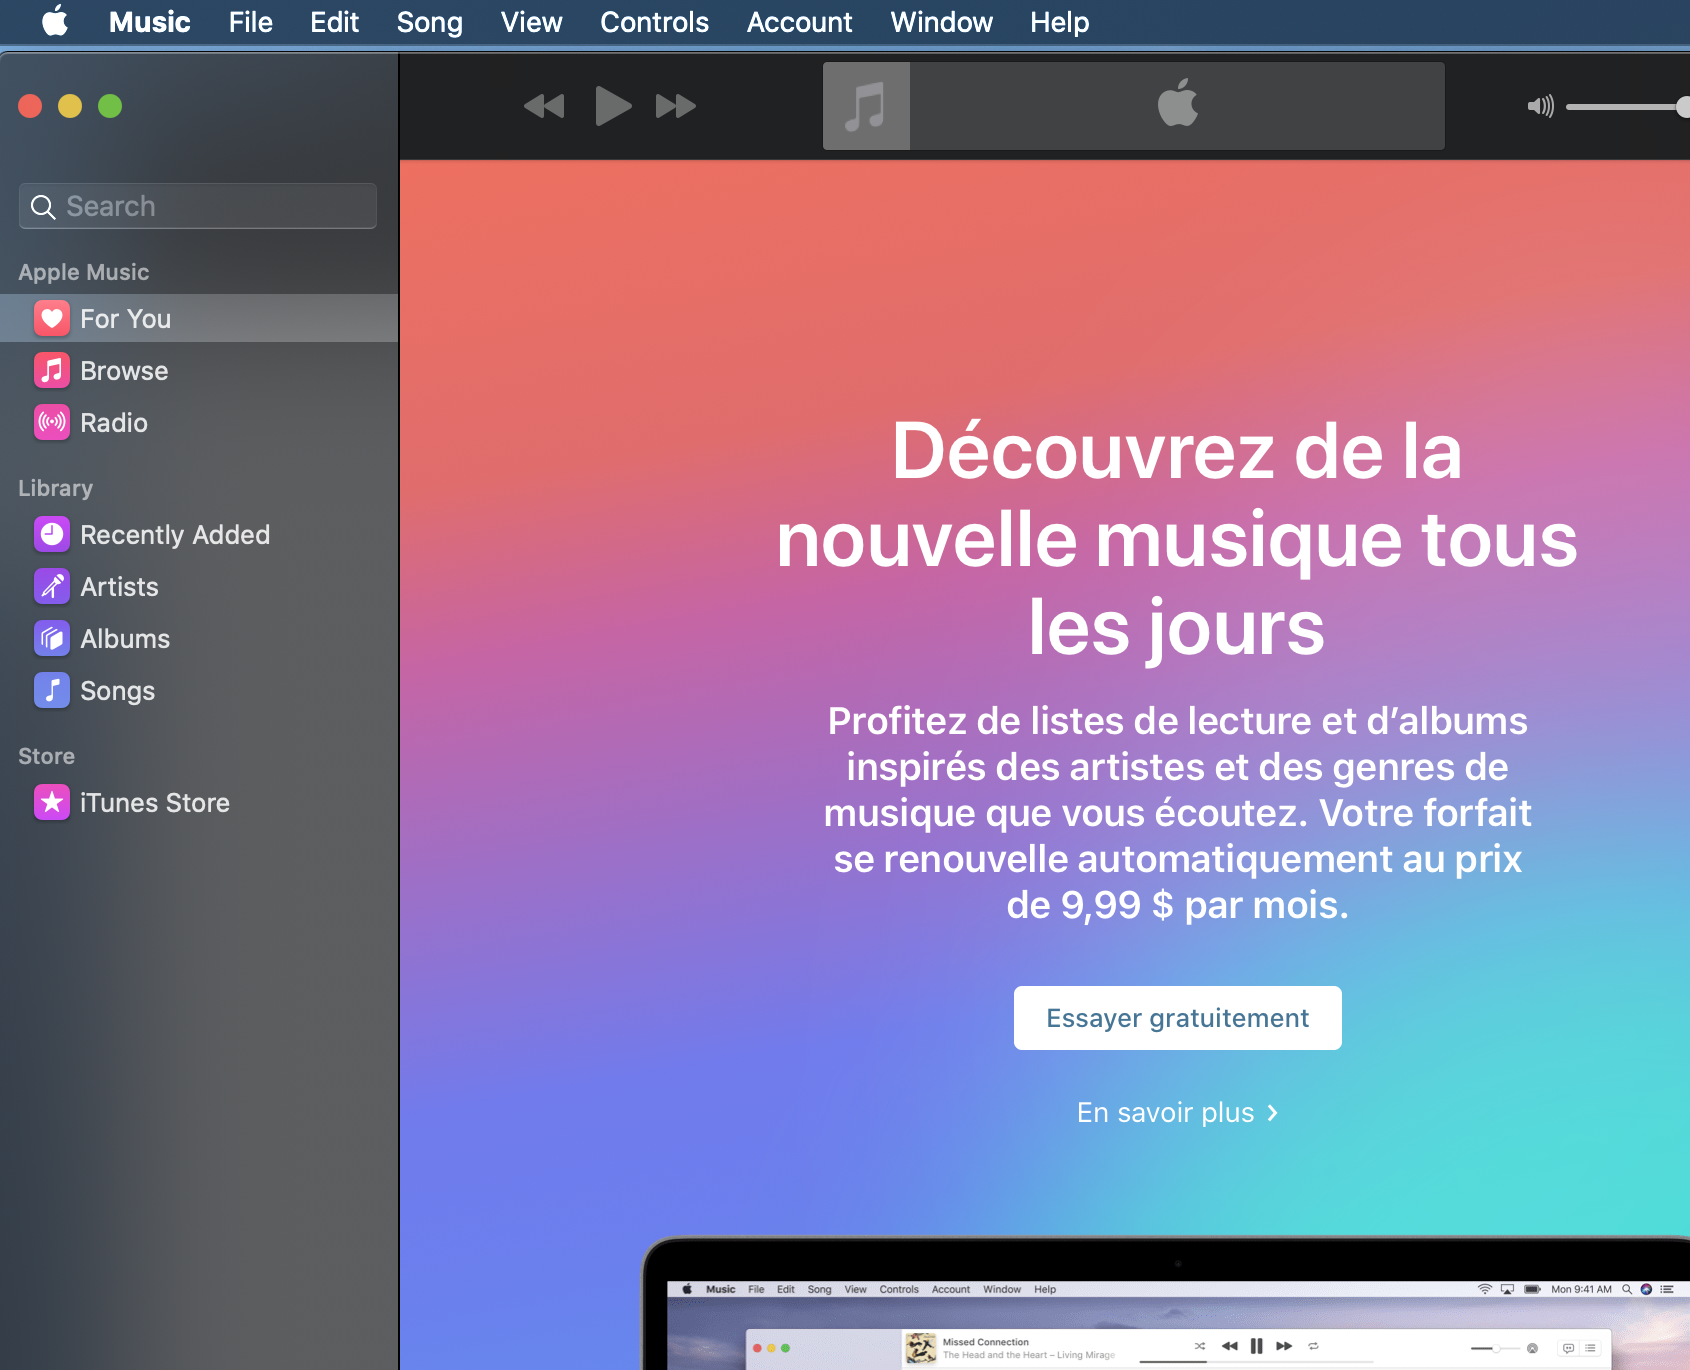This screenshot has height=1370, width=1690.
Task: Open the iTunes Store
Action: [200, 802]
